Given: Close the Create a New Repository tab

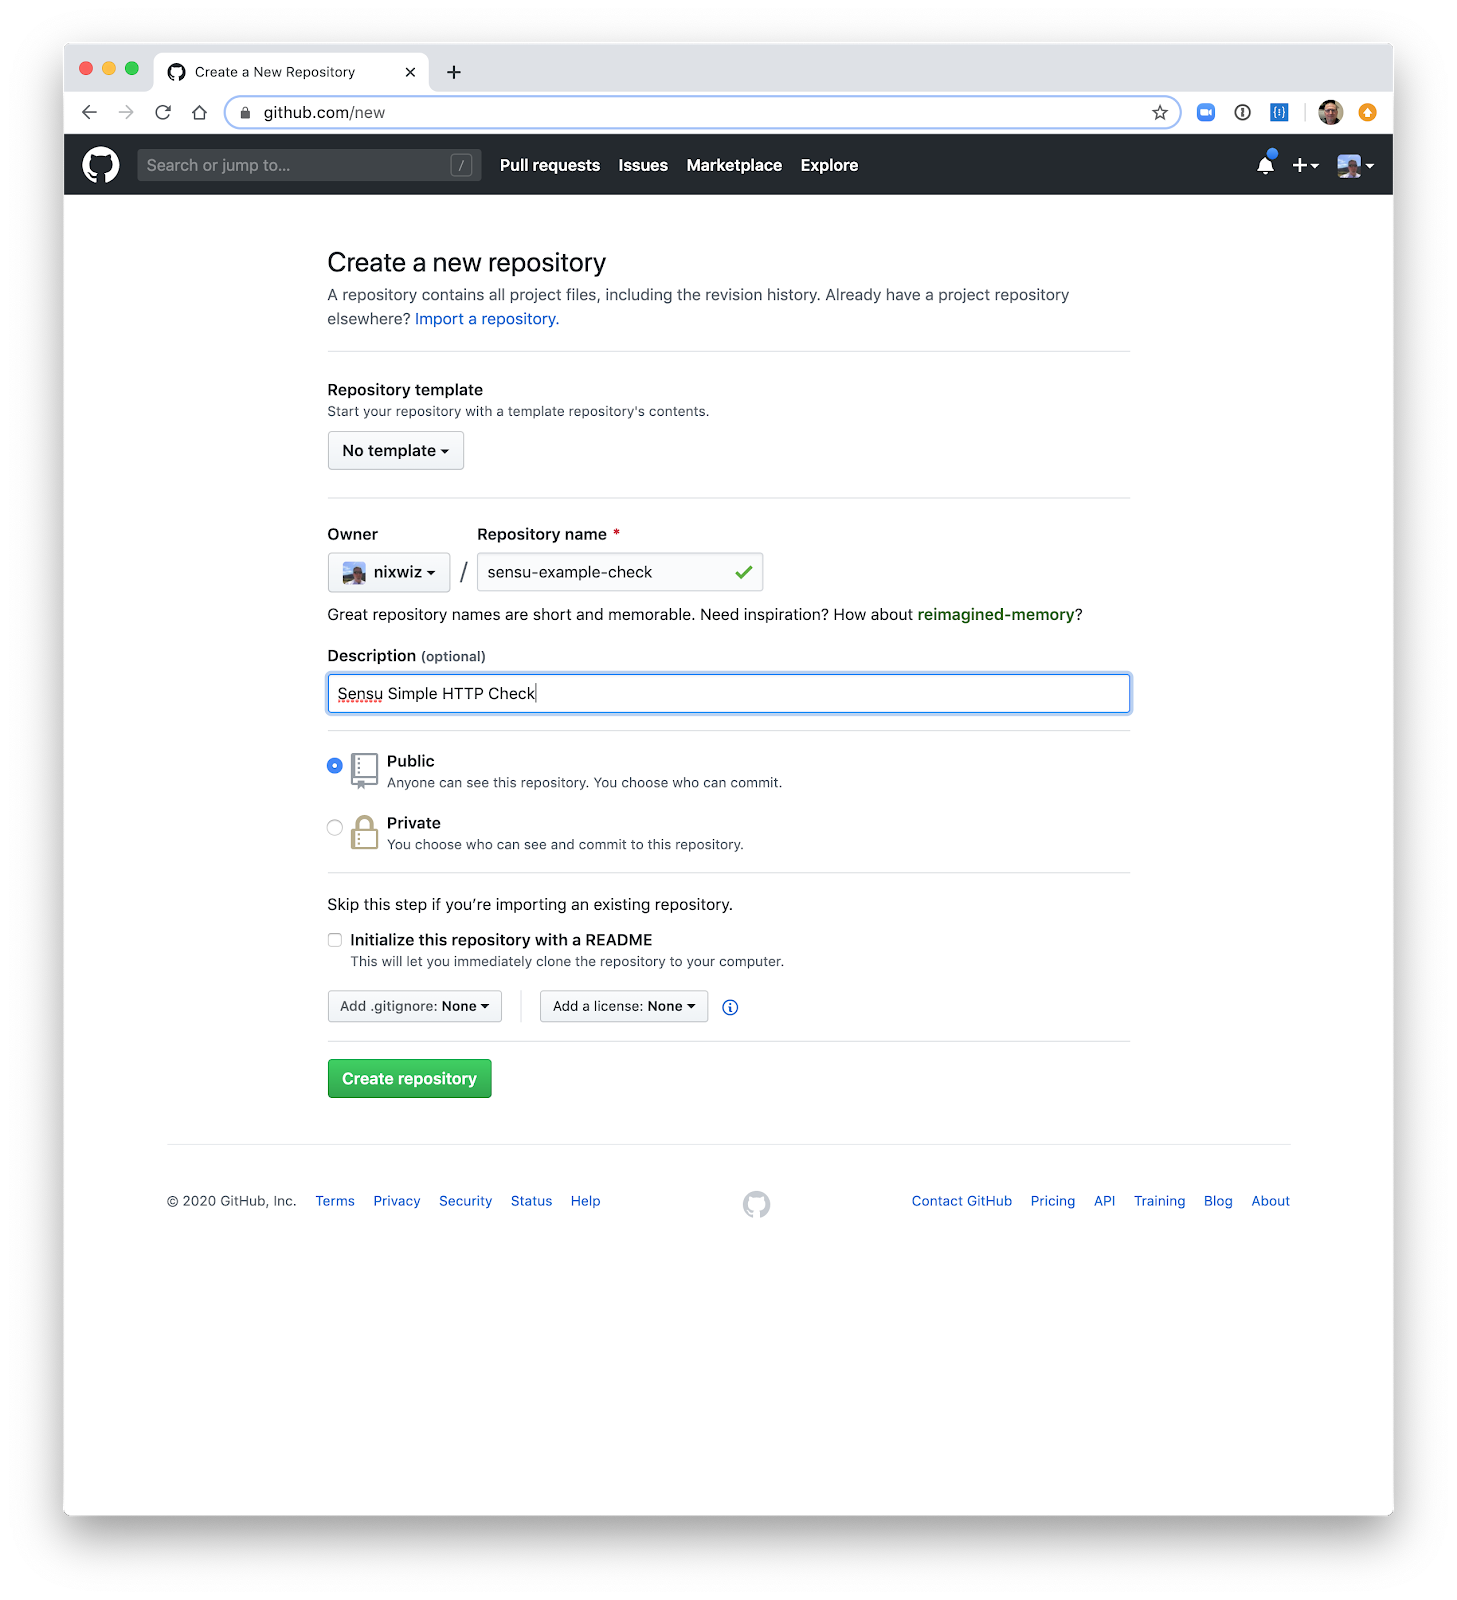Looking at the screenshot, I should click(x=410, y=72).
